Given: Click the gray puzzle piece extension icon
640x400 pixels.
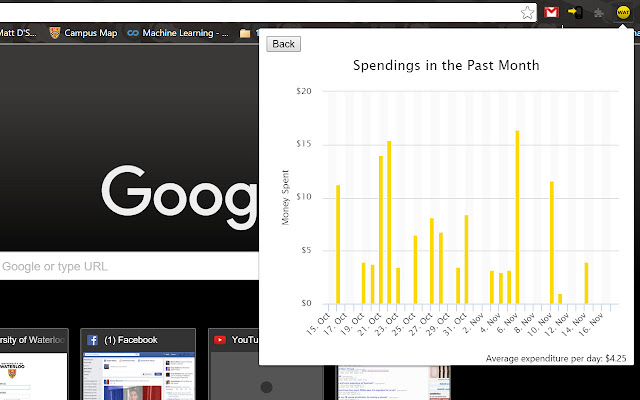Looking at the screenshot, I should coord(599,13).
